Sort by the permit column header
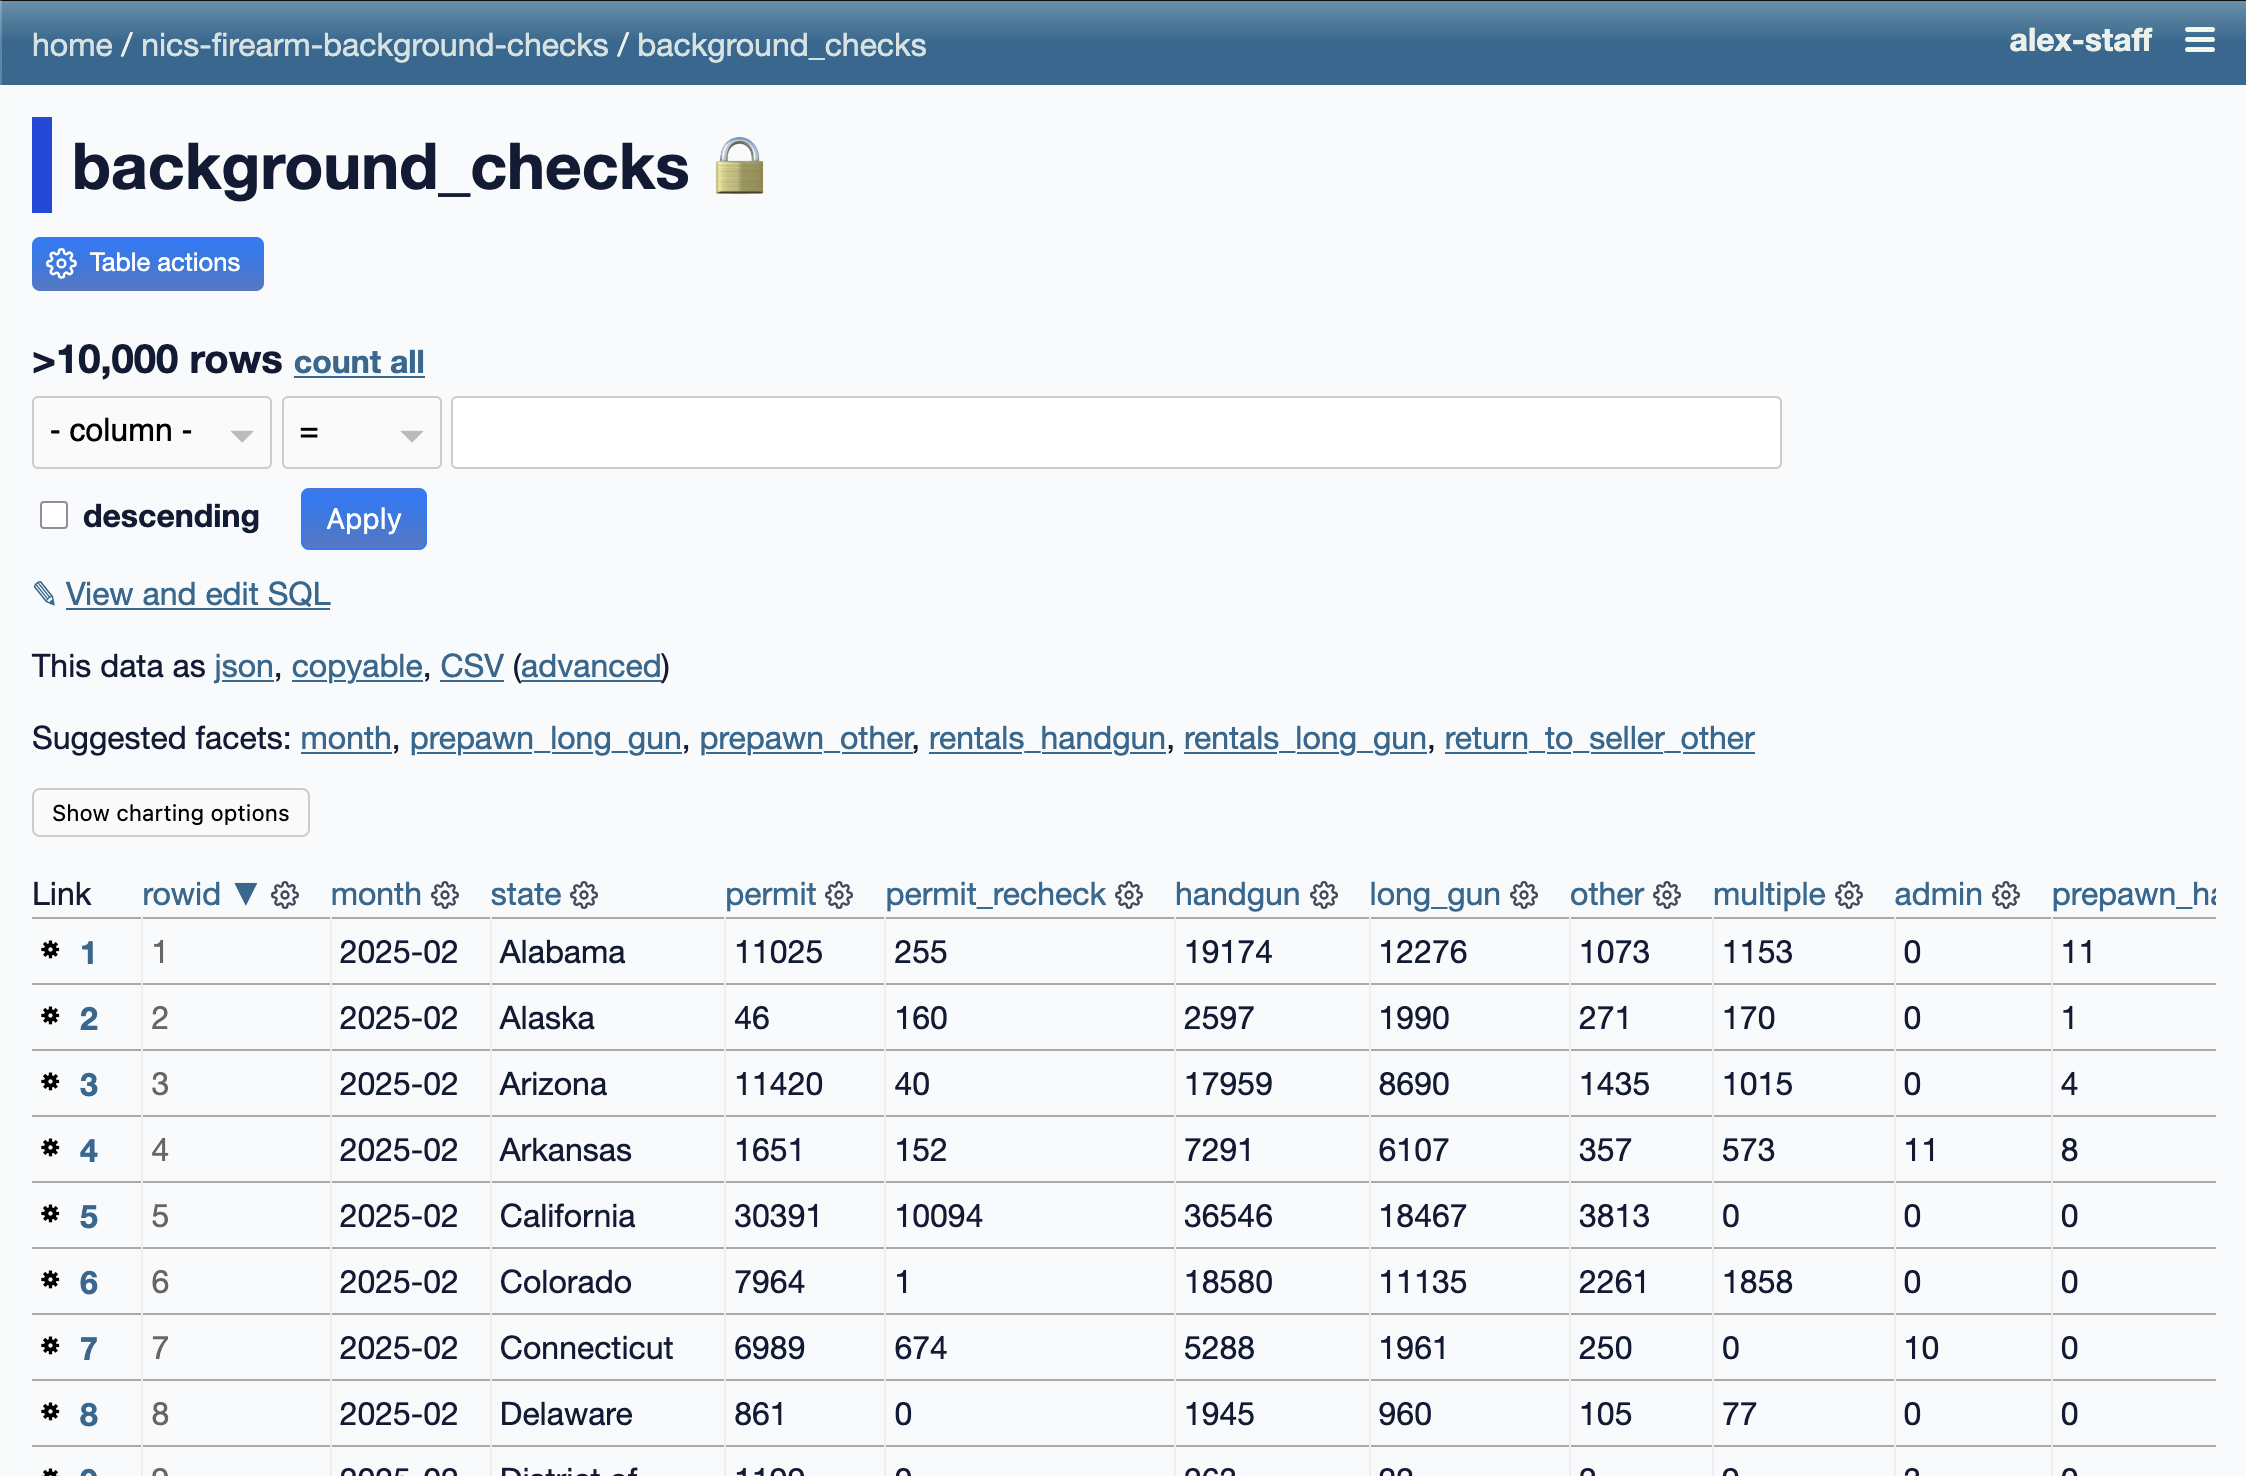Screen dimensions: 2246x1476 [771, 894]
